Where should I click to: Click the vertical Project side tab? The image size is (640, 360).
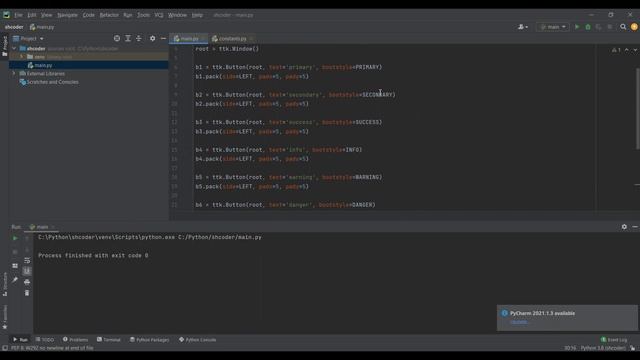click(x=4, y=46)
